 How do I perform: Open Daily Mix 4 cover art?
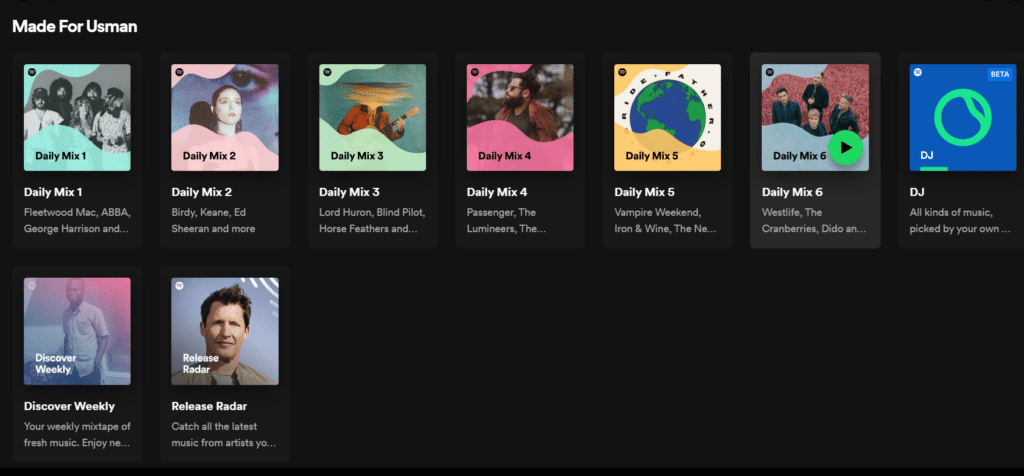[520, 118]
